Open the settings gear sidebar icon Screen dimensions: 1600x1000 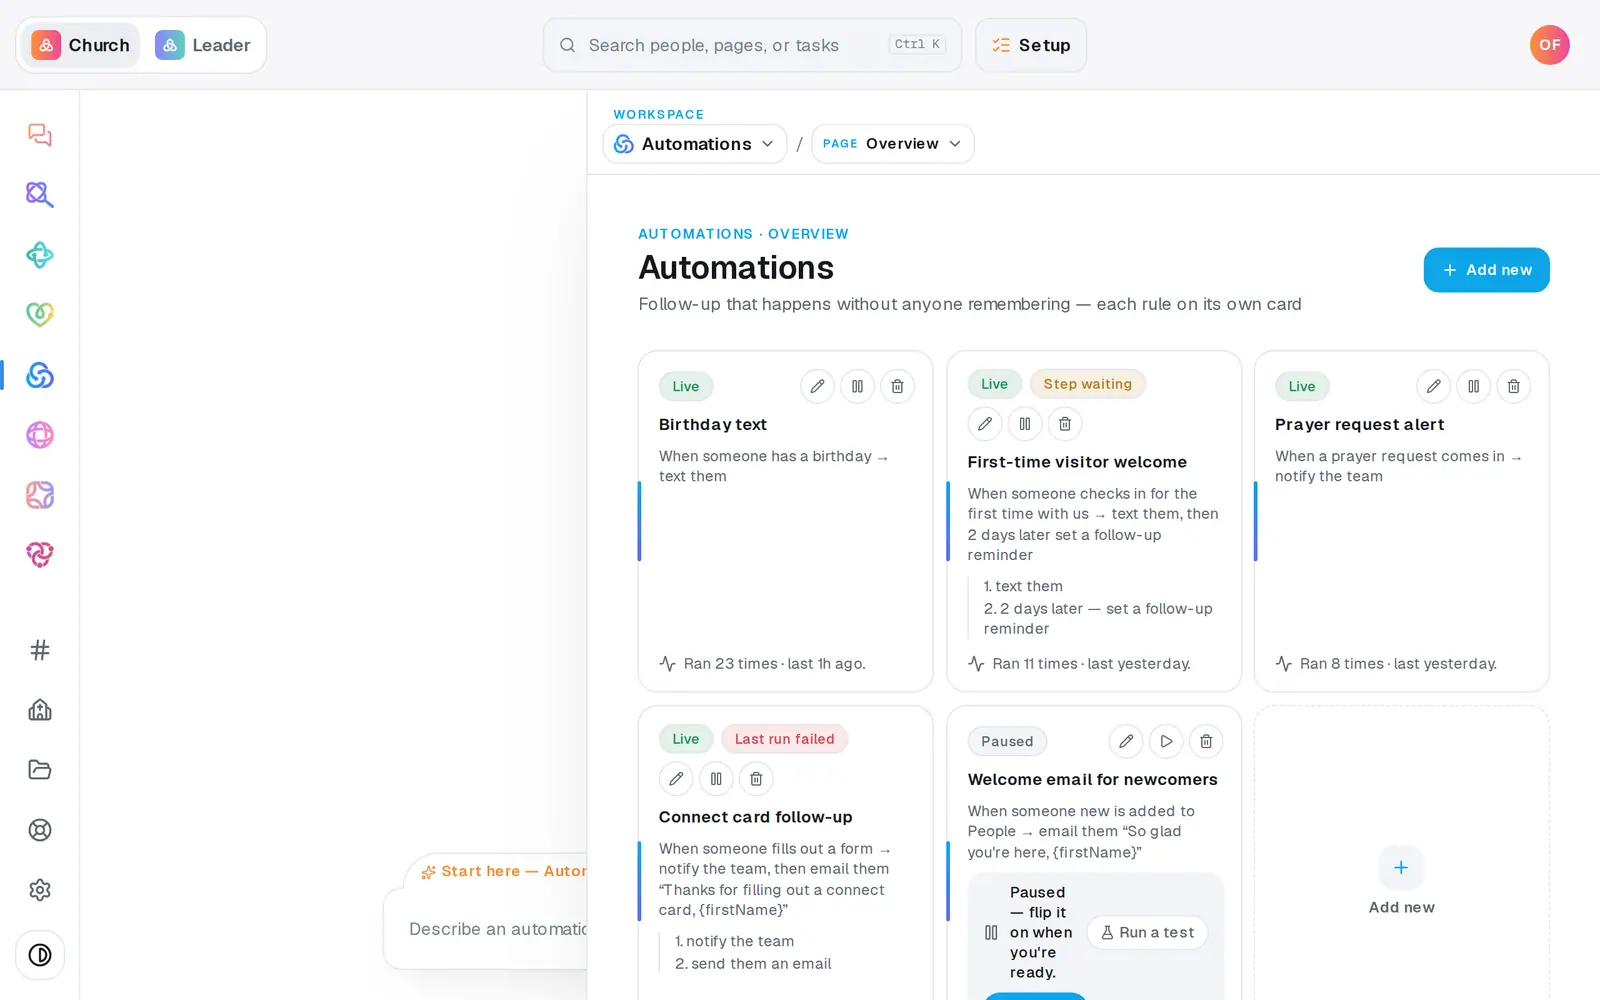[x=40, y=890]
